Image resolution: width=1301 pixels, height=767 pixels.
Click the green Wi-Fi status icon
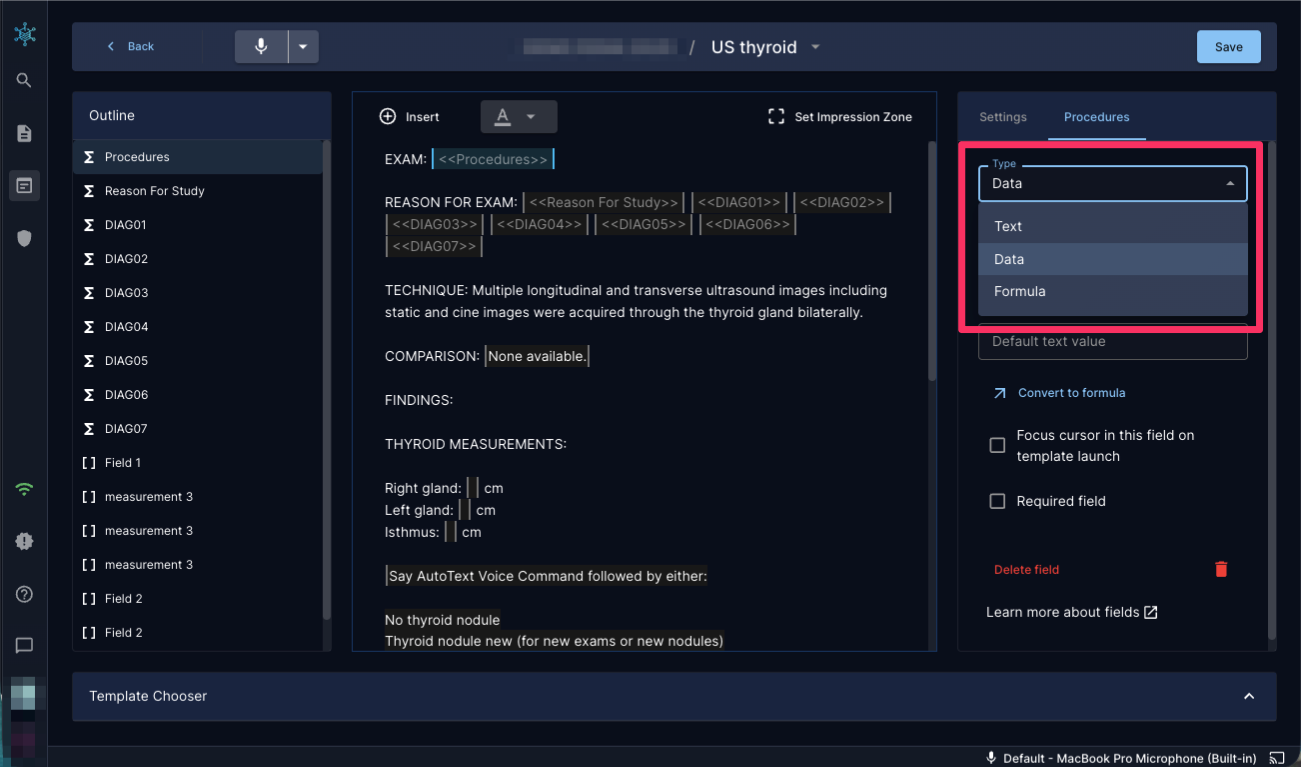click(24, 489)
